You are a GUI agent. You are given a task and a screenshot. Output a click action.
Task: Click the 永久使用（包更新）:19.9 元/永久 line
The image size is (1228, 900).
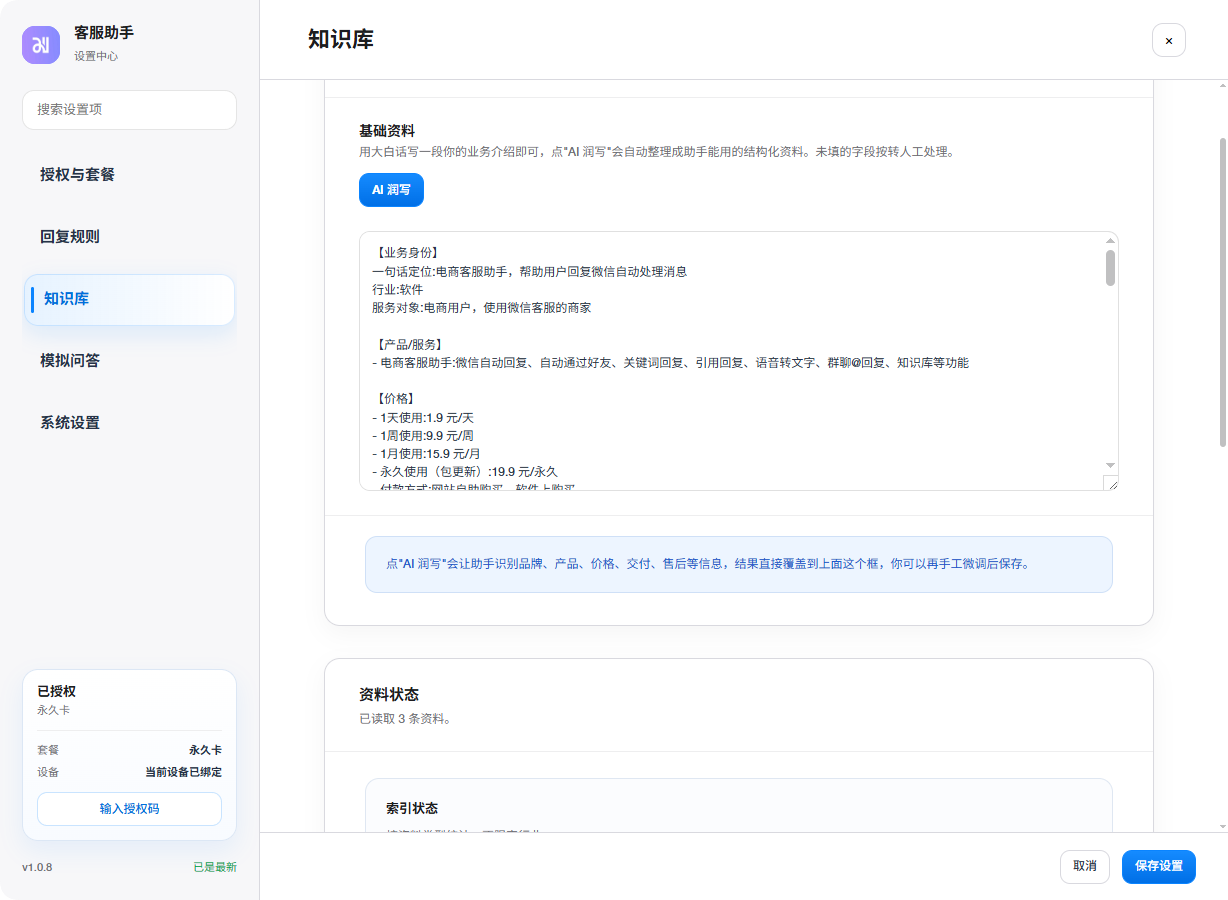[465, 471]
